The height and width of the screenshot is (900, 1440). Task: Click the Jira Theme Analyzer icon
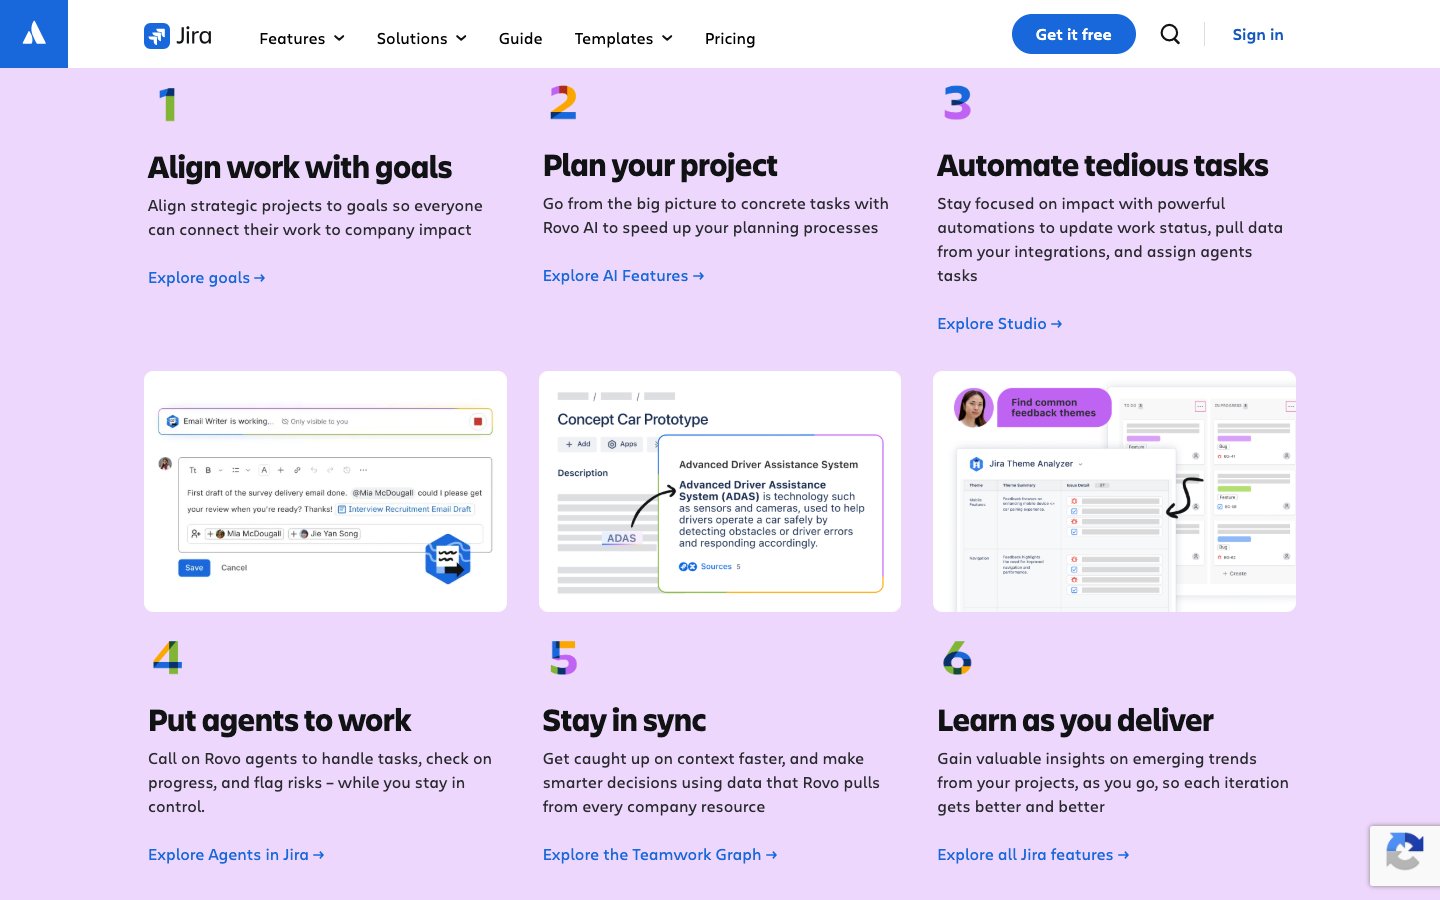tap(976, 464)
